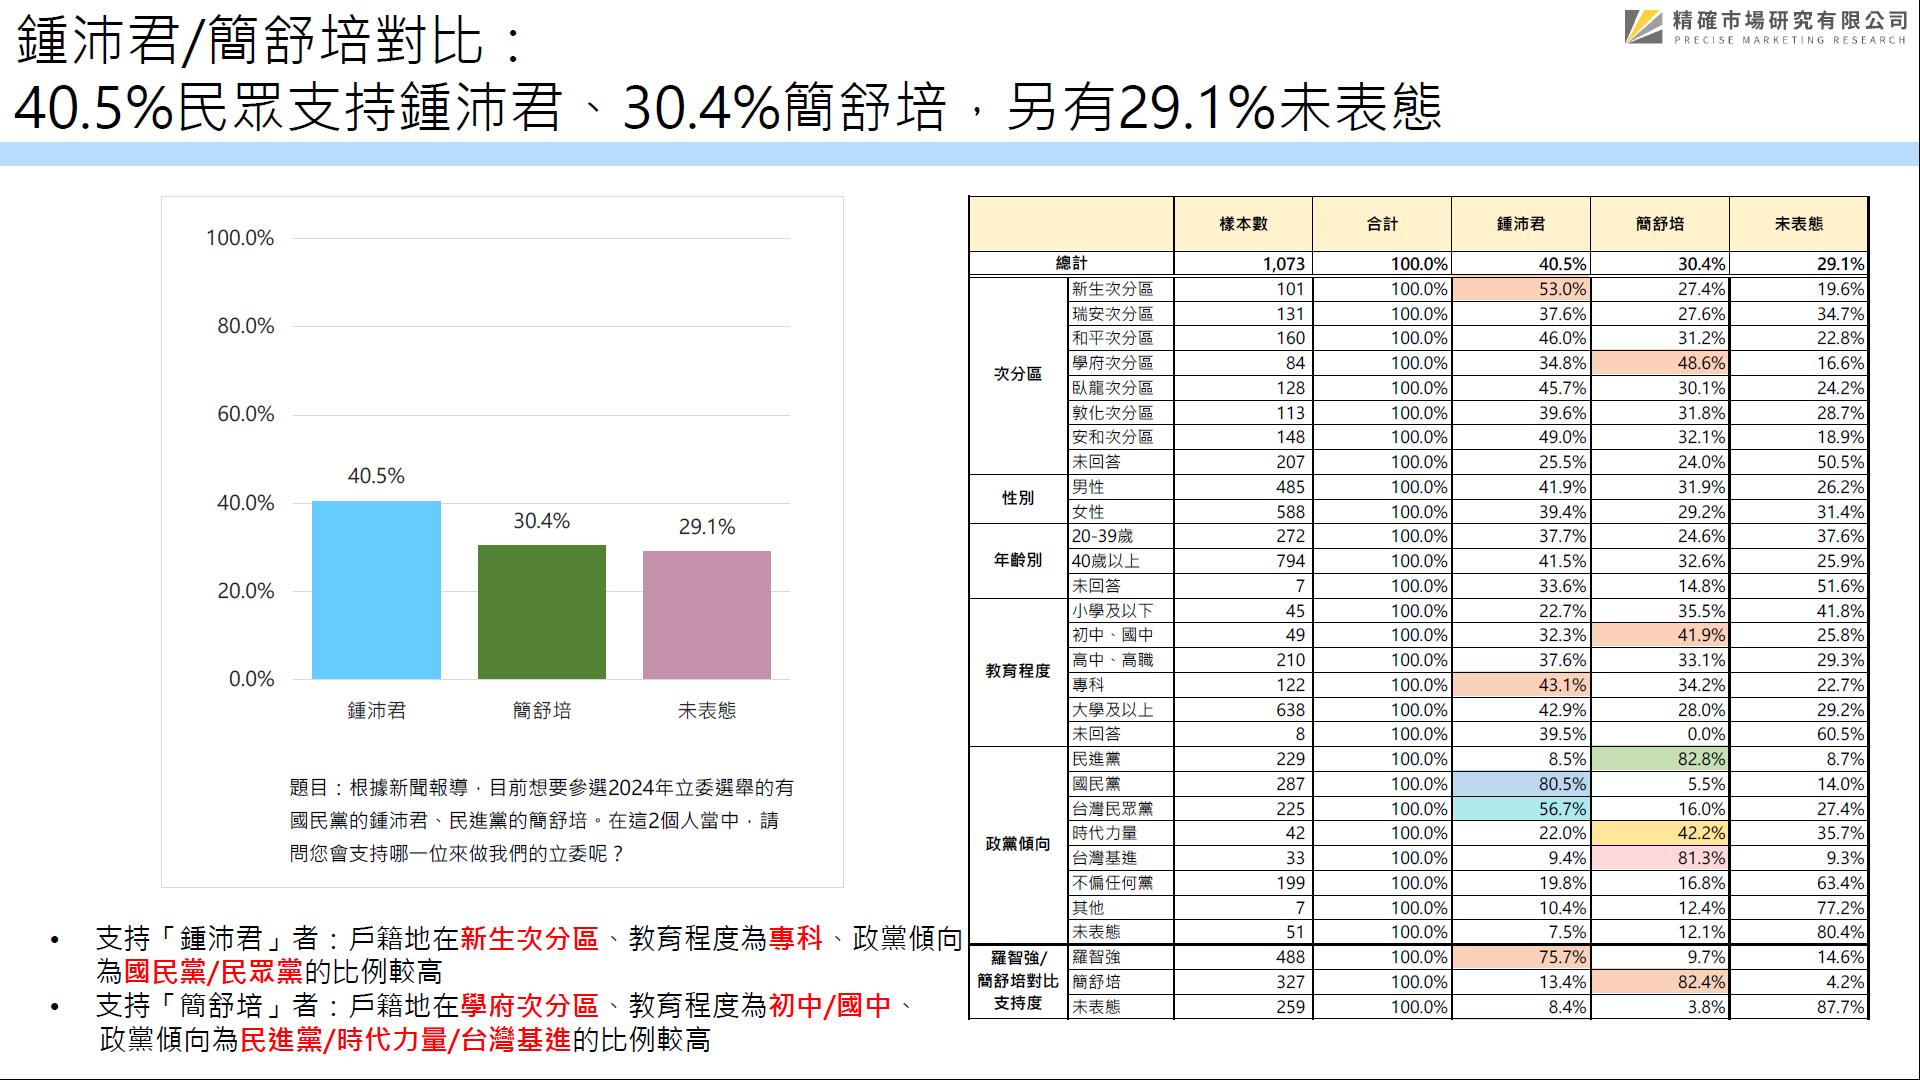Click the slide title 鍾沛君/簡舒培對比

point(268,42)
